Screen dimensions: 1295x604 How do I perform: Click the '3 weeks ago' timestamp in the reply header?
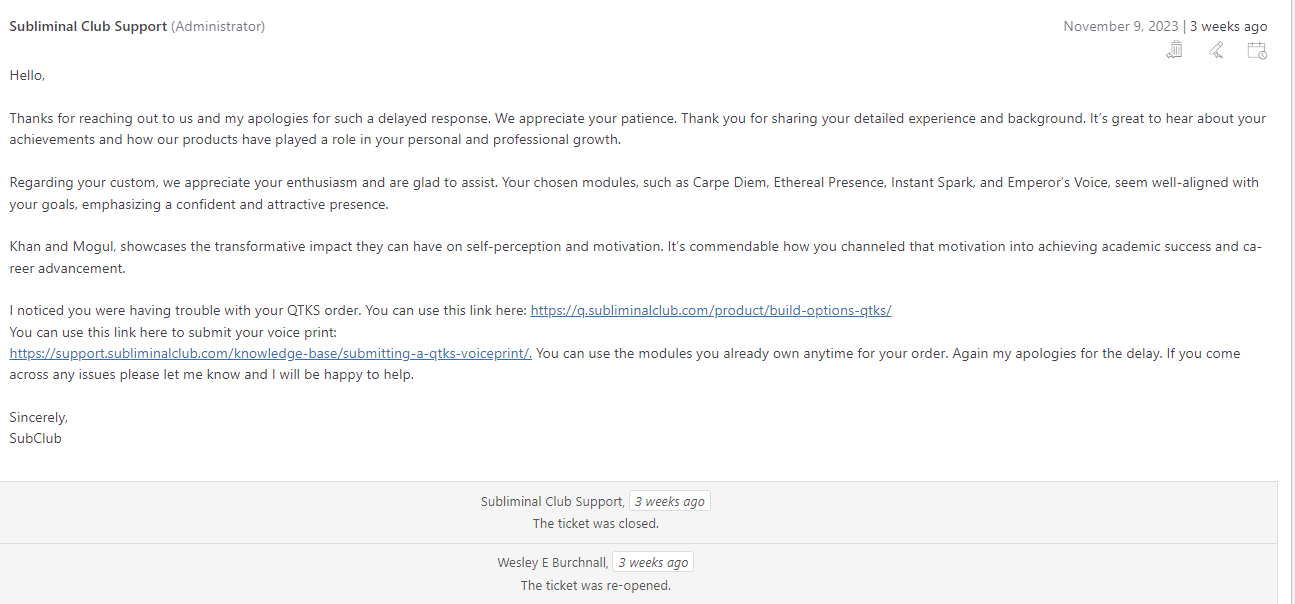pyautogui.click(x=1227, y=26)
